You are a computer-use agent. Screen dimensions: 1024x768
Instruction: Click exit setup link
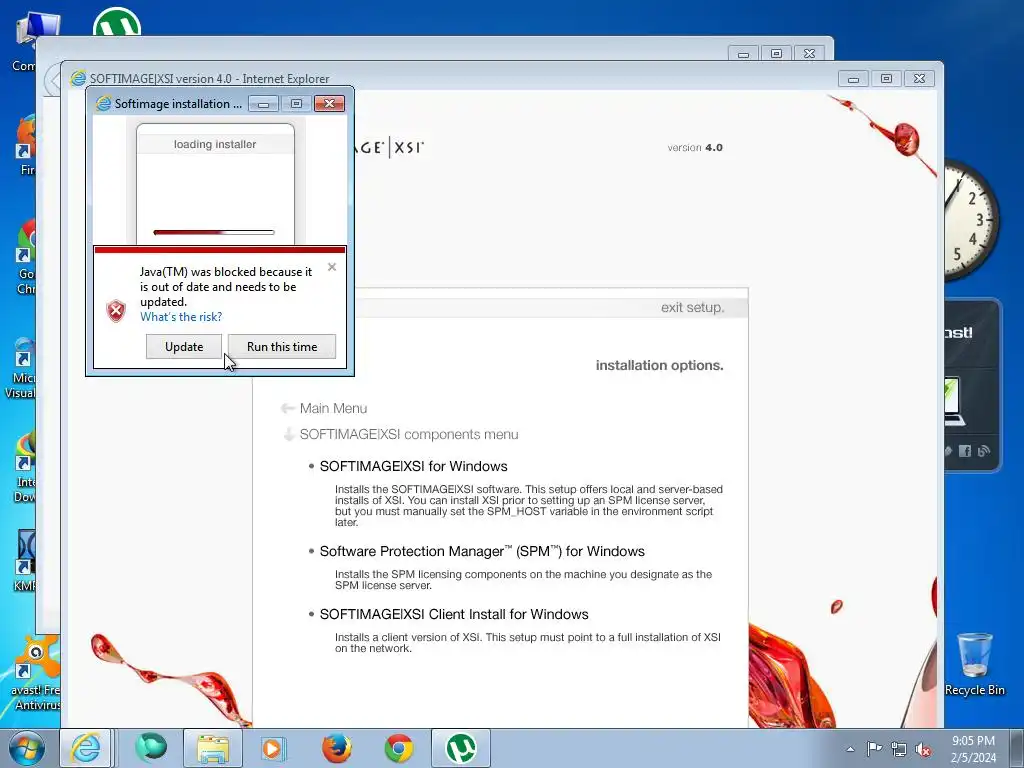click(692, 308)
